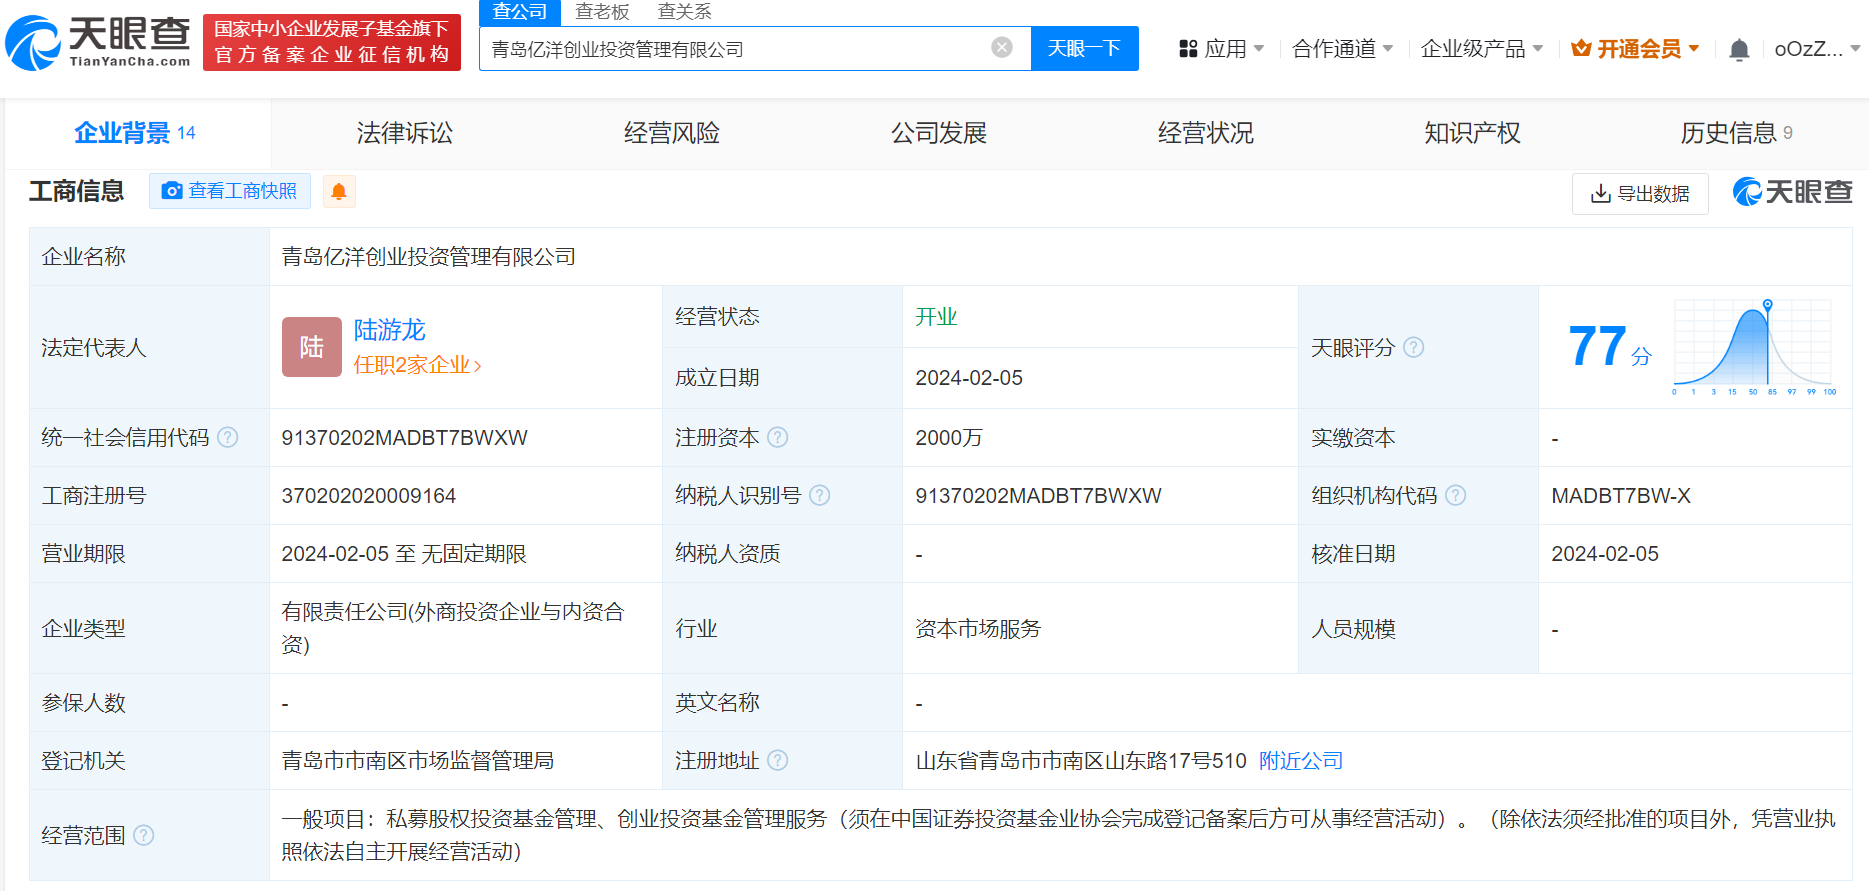Click help icon beside 纳税人识别号
Viewport: 1869px width, 891px height.
pos(820,495)
